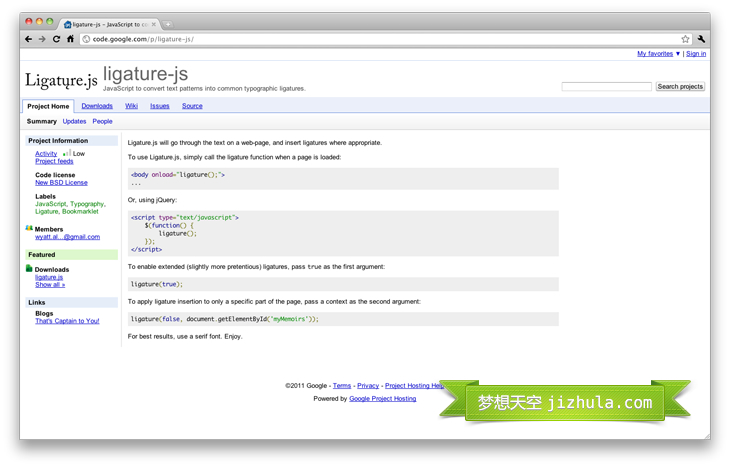Screen dimensions: 730x467
Task: Open the Source tab
Action: (x=192, y=106)
